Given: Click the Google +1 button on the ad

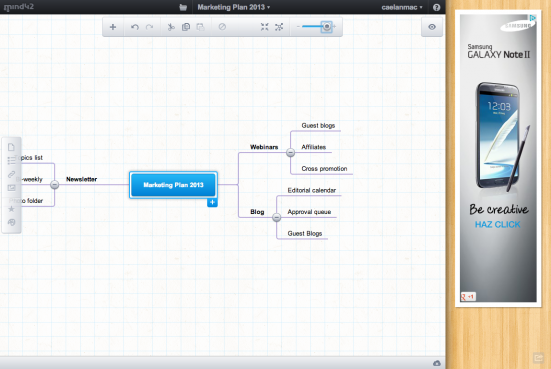Looking at the screenshot, I should tap(468, 297).
